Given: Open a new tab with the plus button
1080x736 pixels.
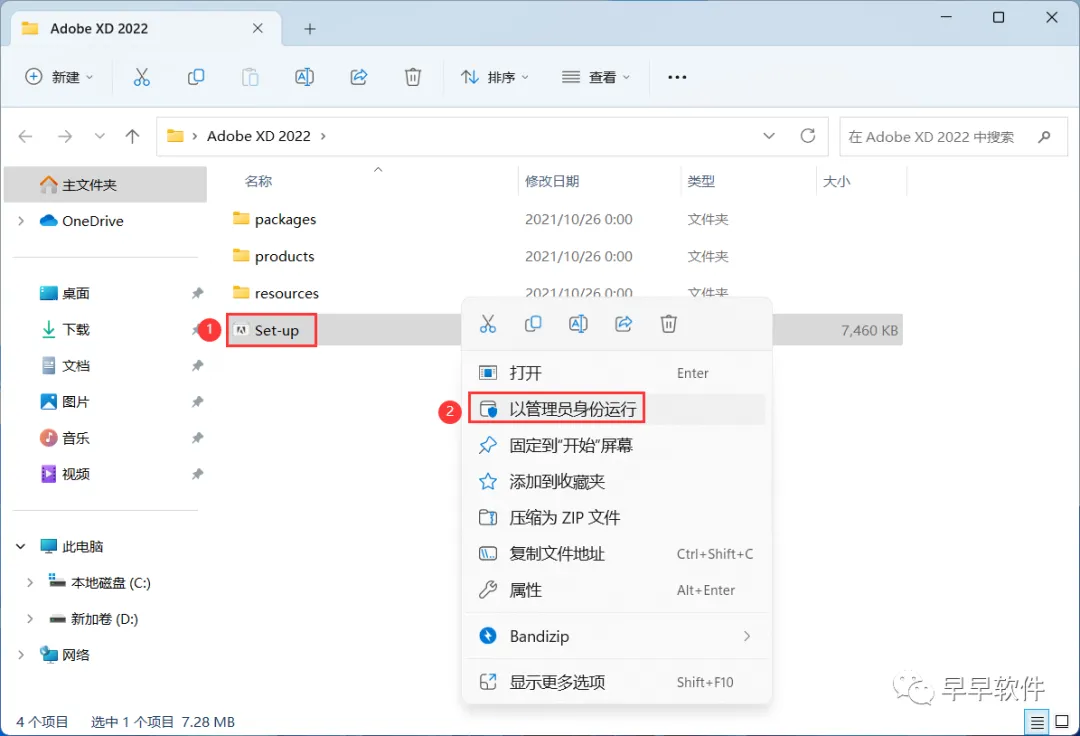Looking at the screenshot, I should click(310, 29).
